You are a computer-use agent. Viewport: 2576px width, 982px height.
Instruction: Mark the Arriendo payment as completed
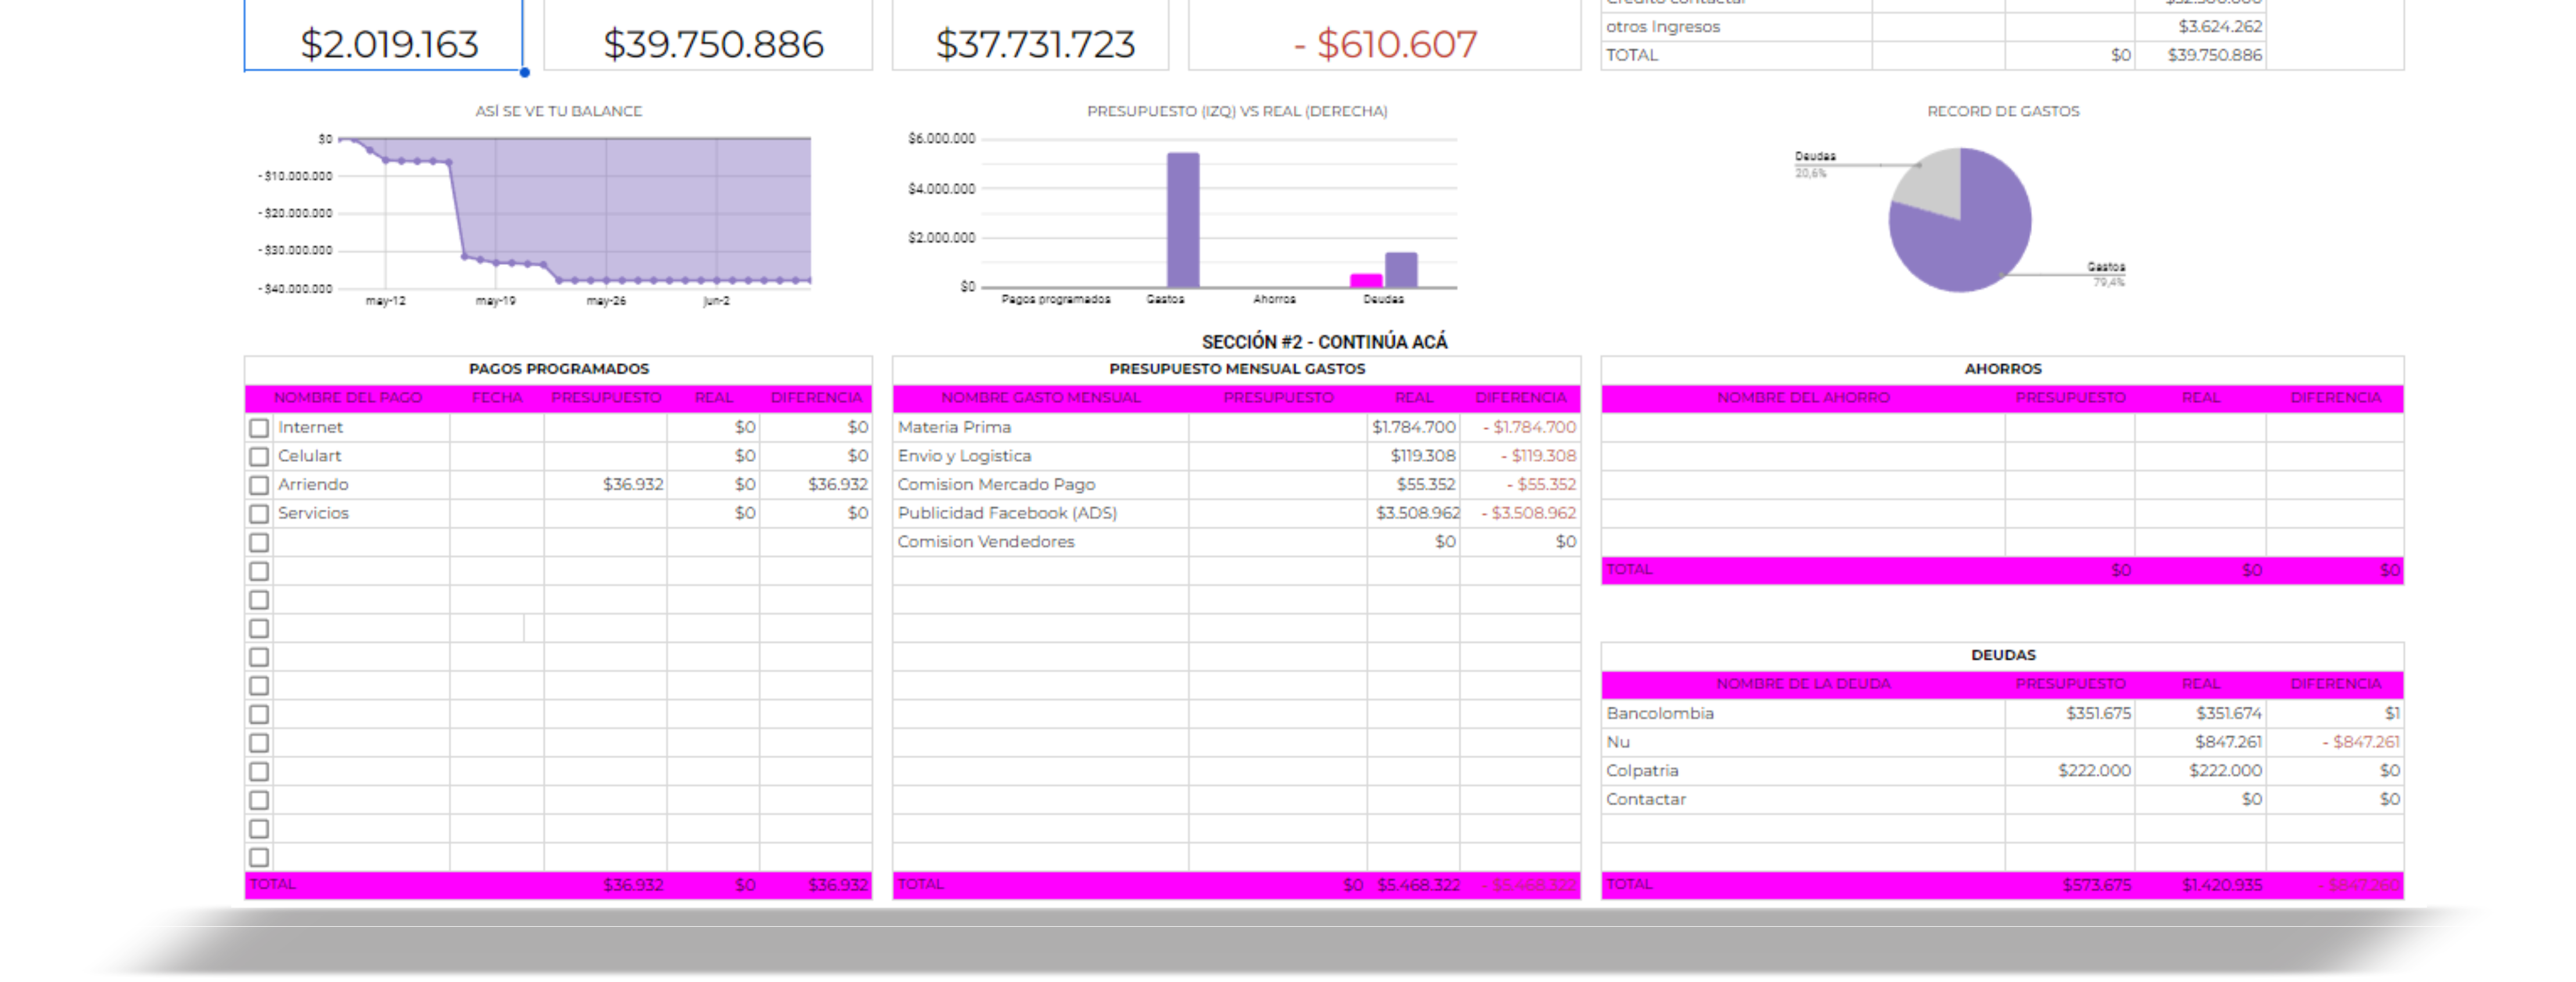[260, 484]
